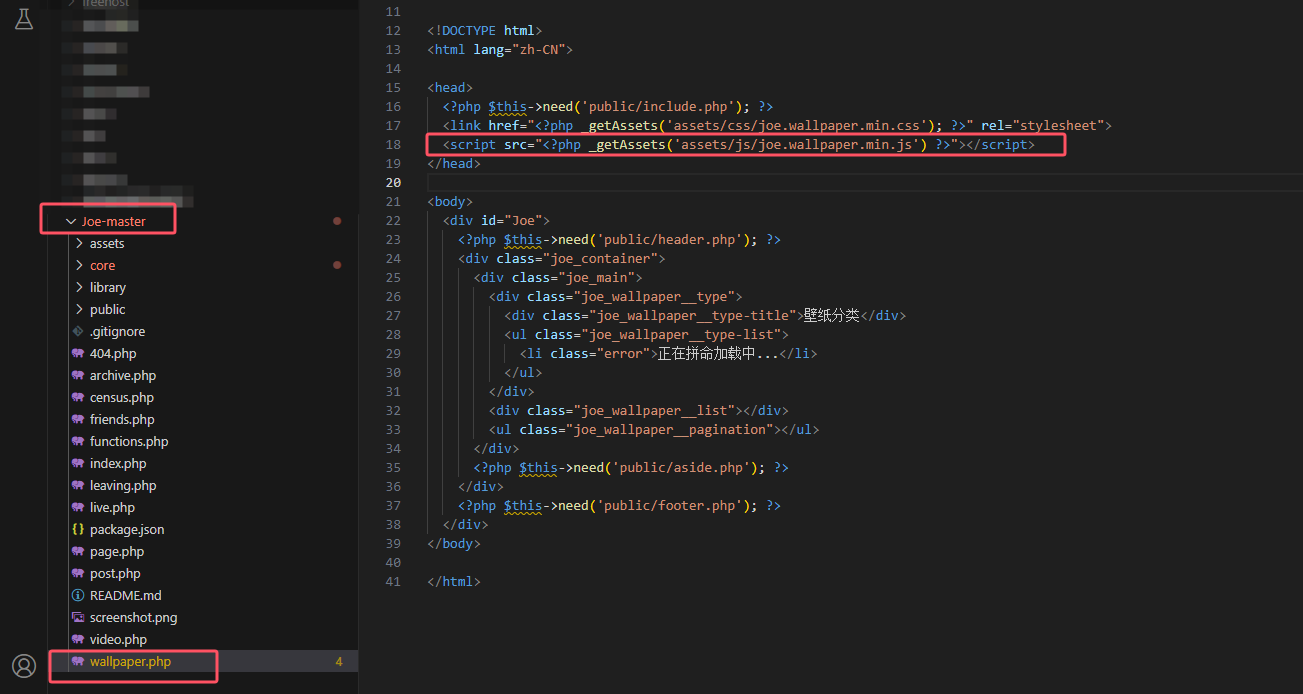Select wallpaper.php in the explorer
This screenshot has height=694, width=1303.
click(x=130, y=661)
